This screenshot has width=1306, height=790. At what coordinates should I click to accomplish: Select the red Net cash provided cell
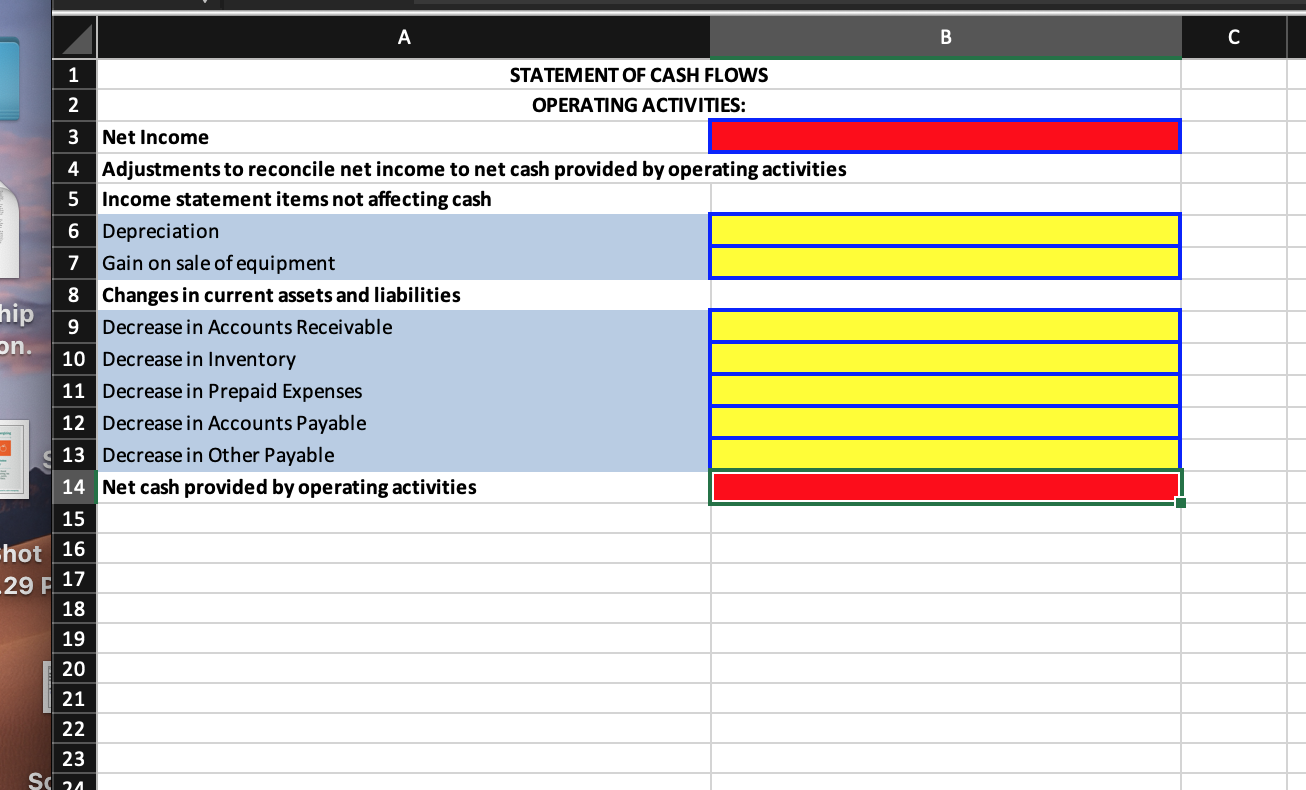tap(944, 487)
